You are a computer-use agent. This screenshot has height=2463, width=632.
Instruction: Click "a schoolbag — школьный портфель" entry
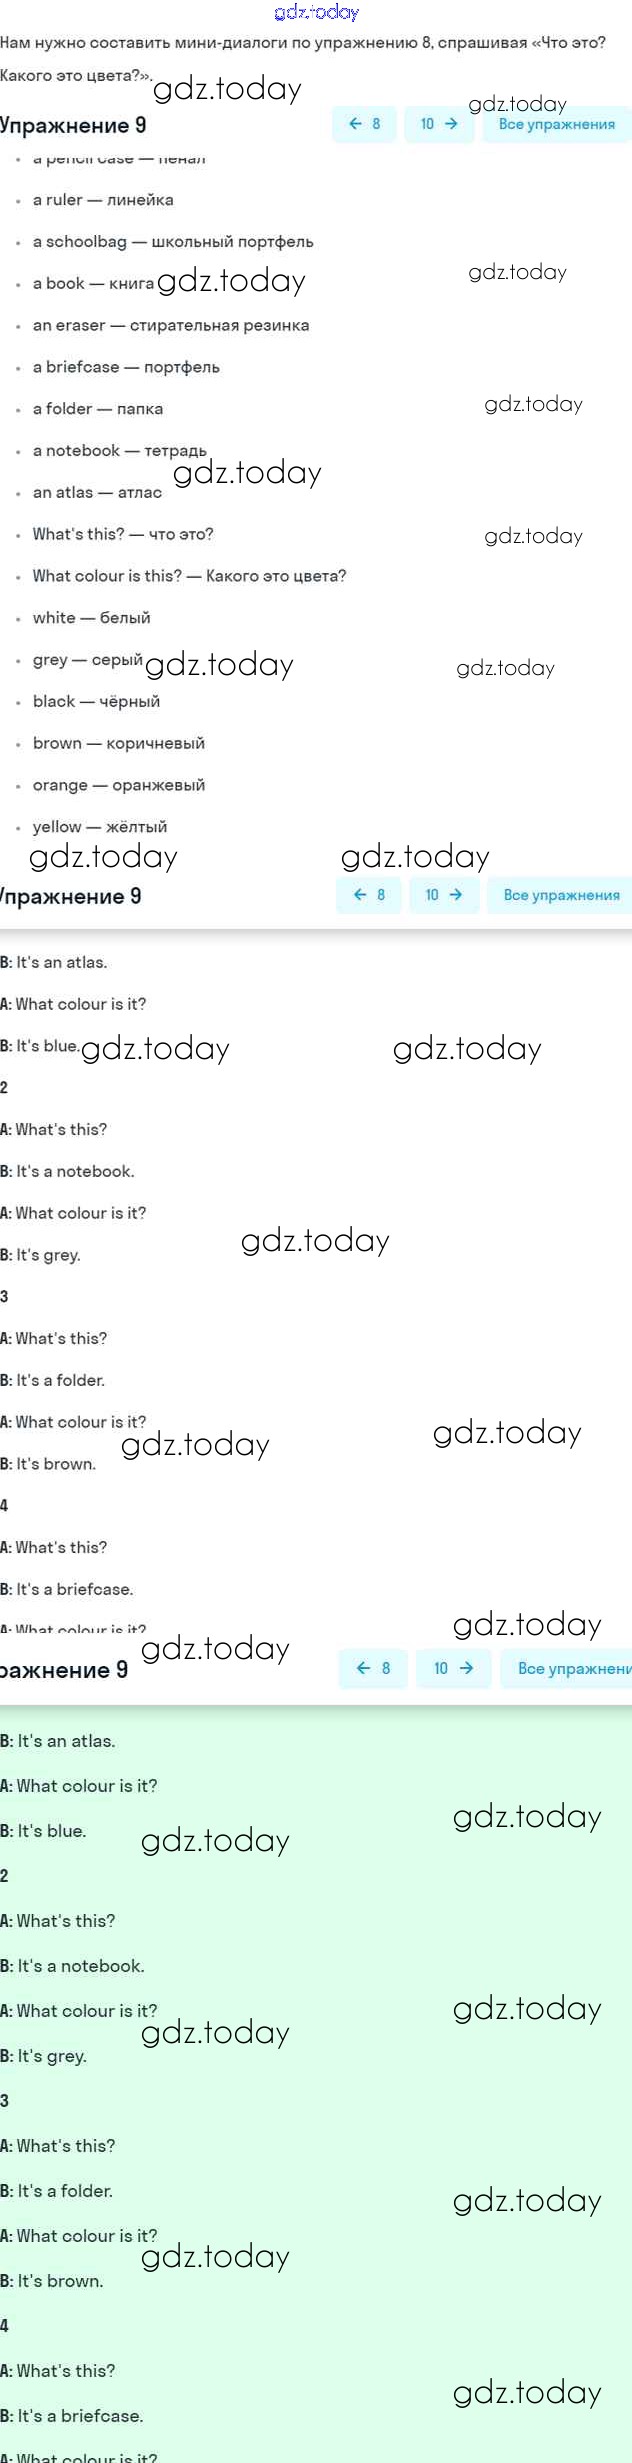coord(173,242)
